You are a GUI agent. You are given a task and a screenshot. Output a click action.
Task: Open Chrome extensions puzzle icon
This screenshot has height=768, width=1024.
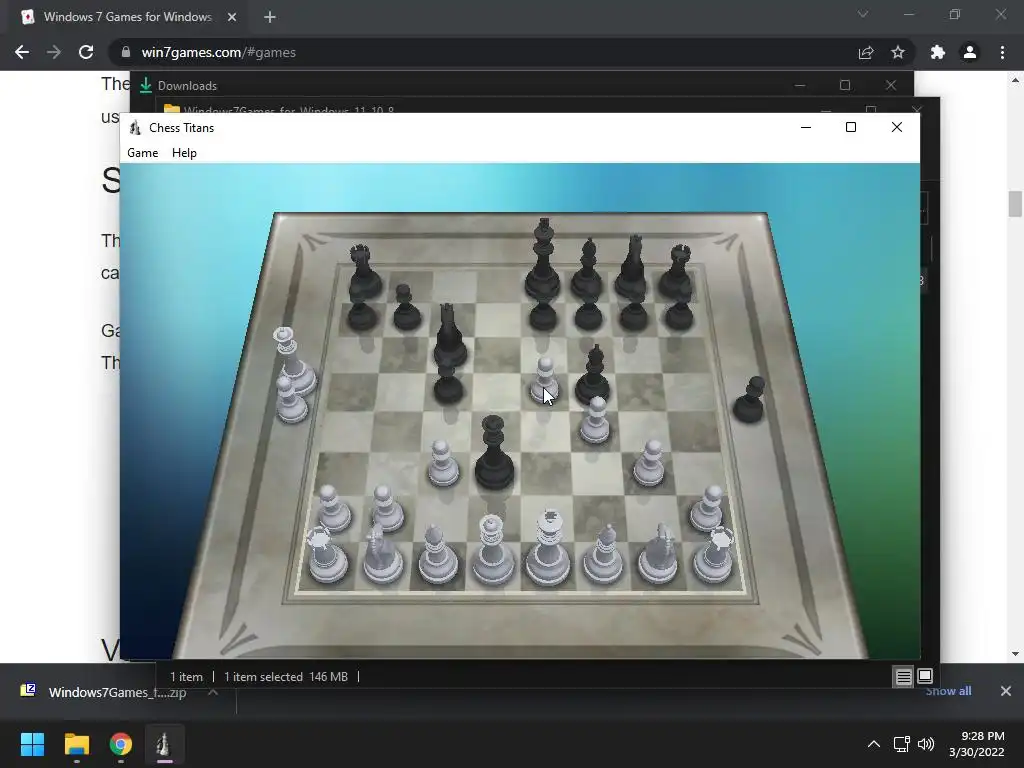coord(938,52)
